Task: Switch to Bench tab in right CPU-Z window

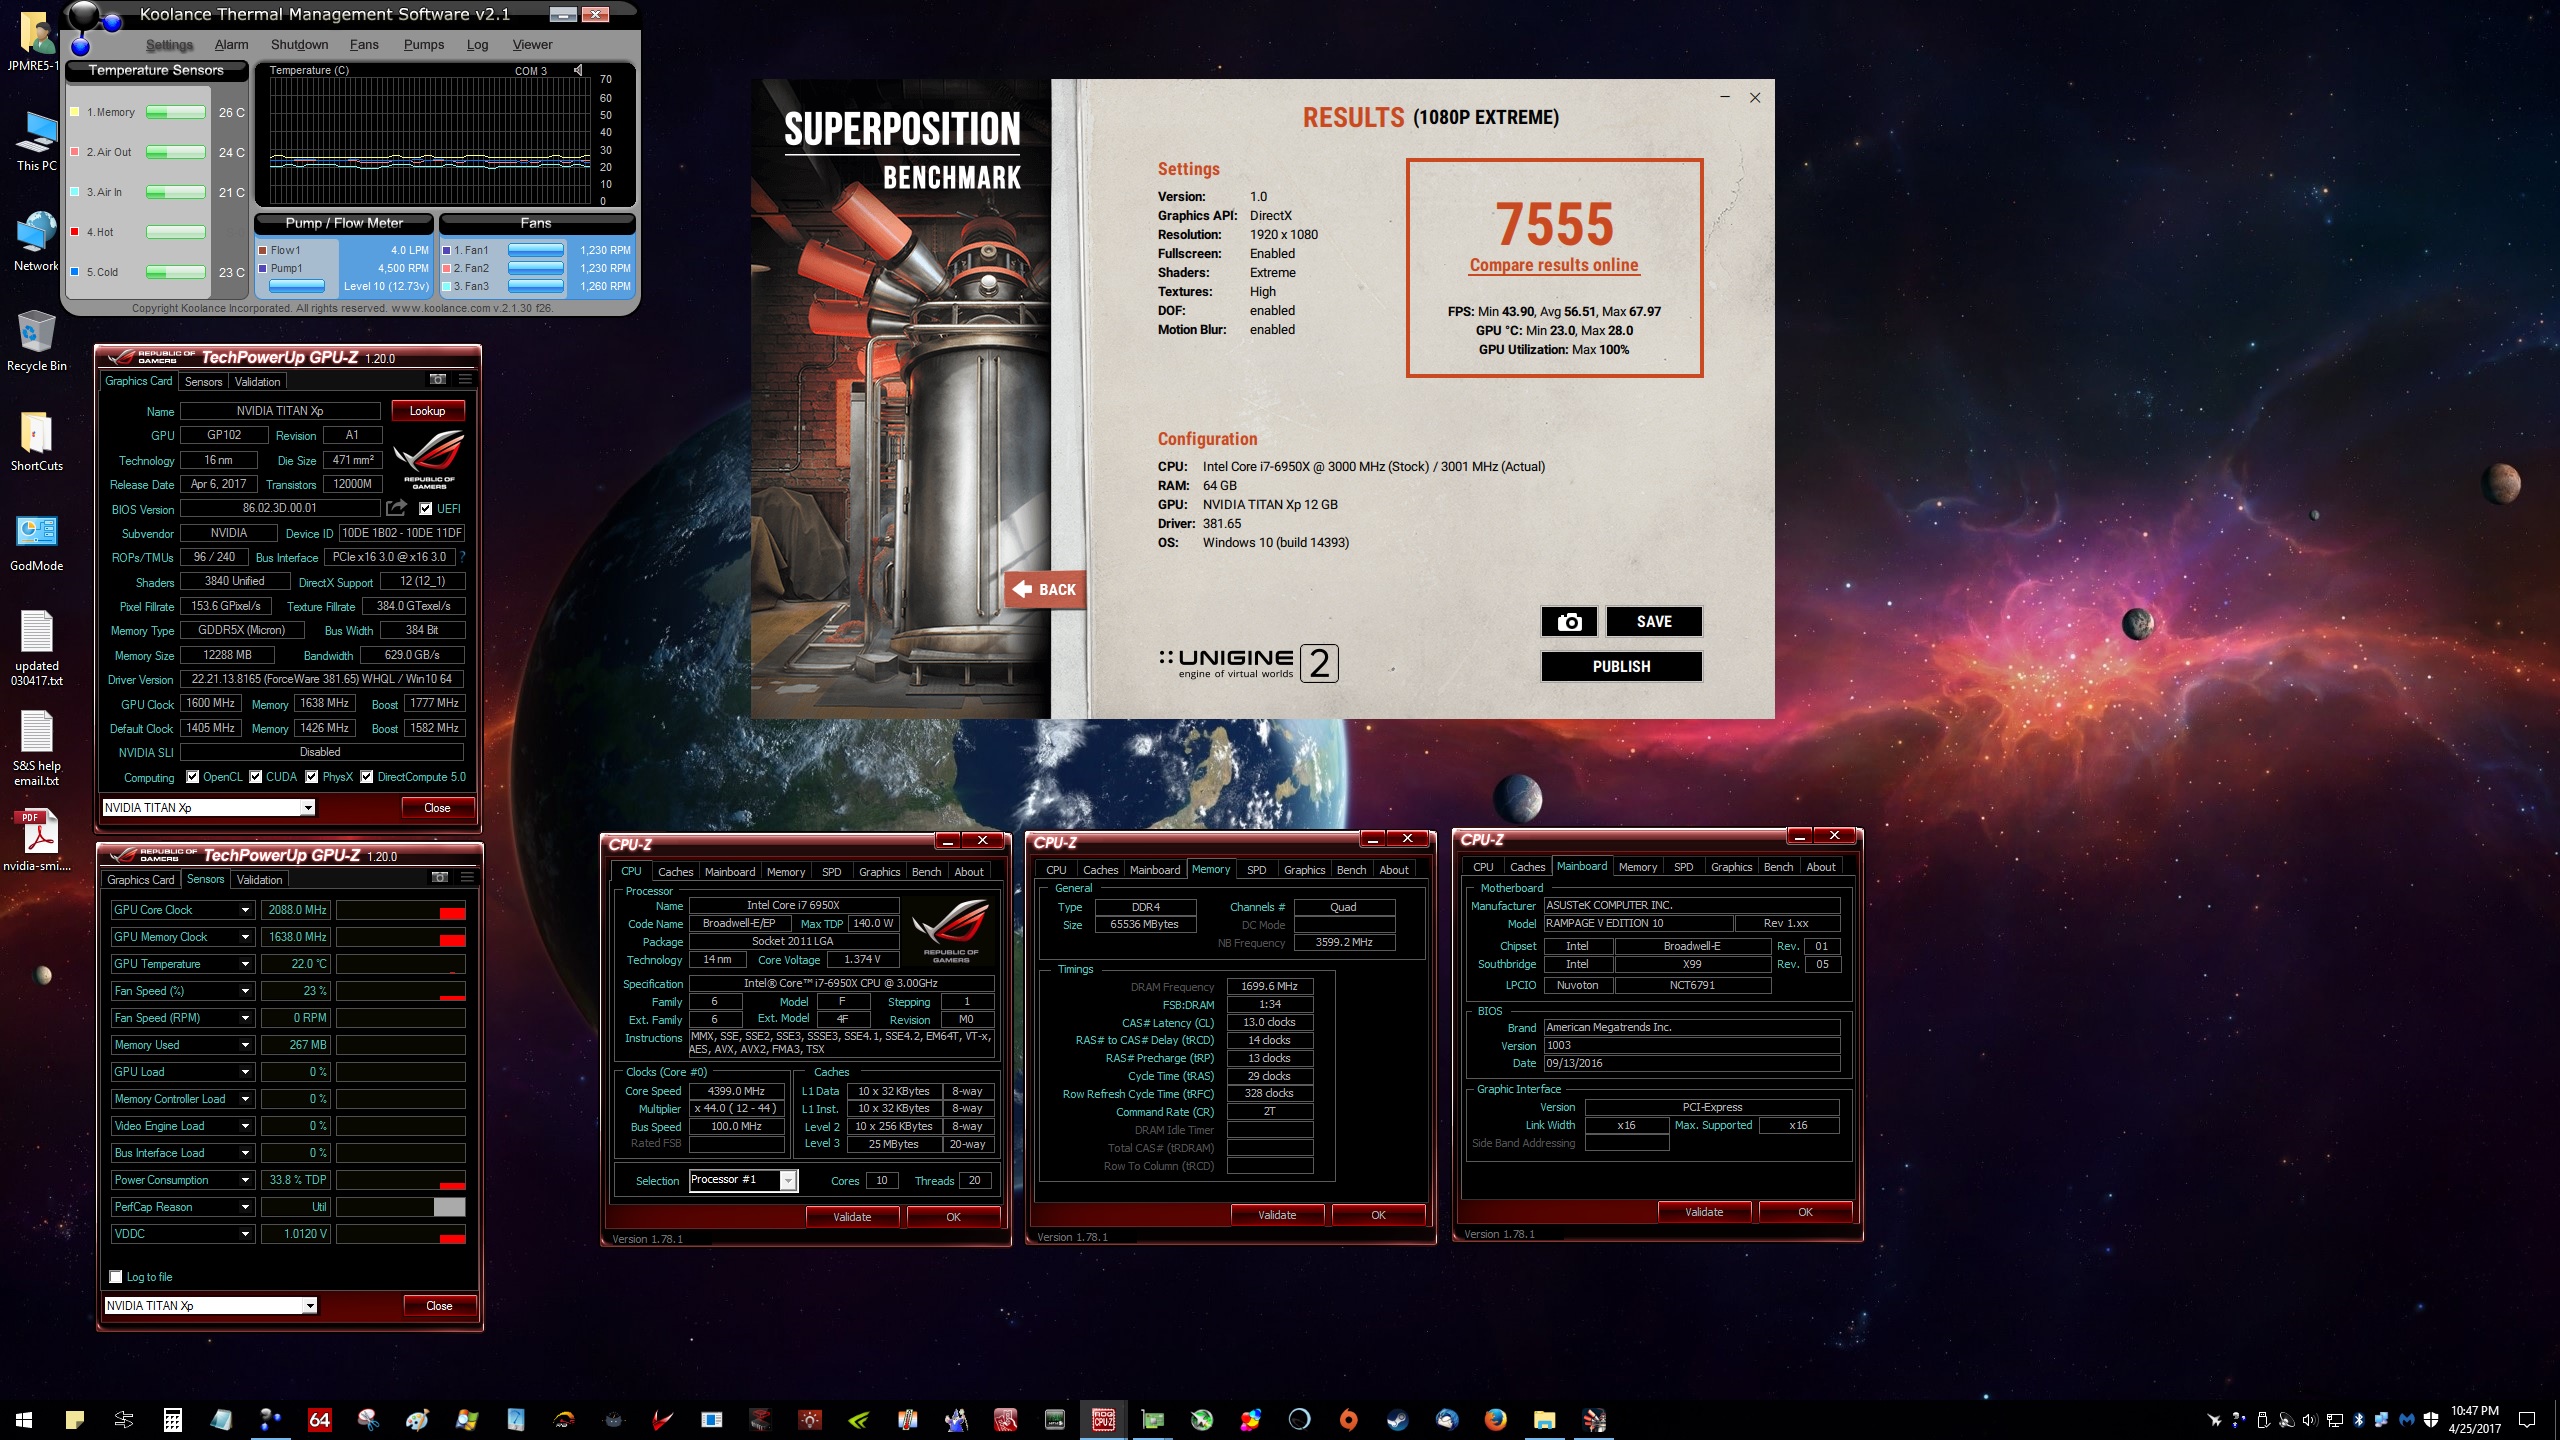Action: tap(1778, 866)
